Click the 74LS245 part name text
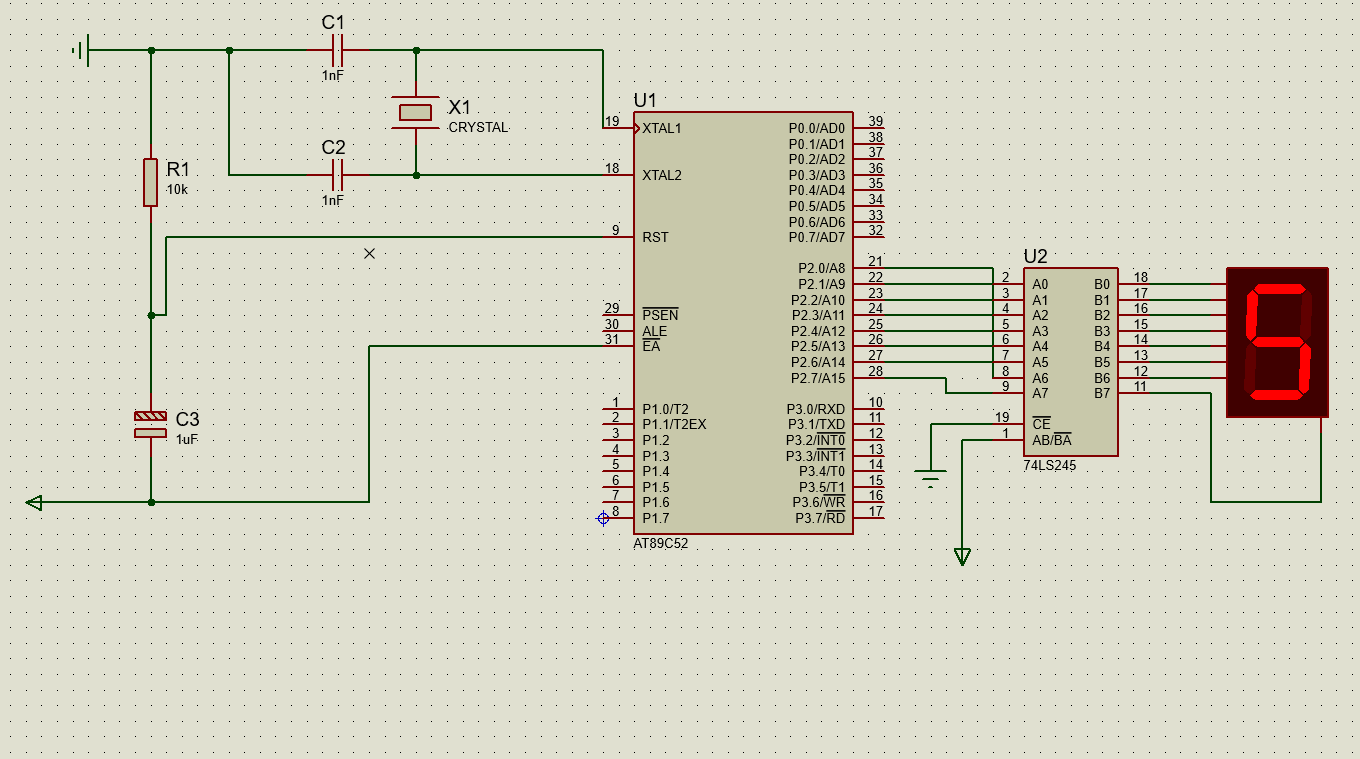This screenshot has width=1360, height=759. click(x=1050, y=466)
